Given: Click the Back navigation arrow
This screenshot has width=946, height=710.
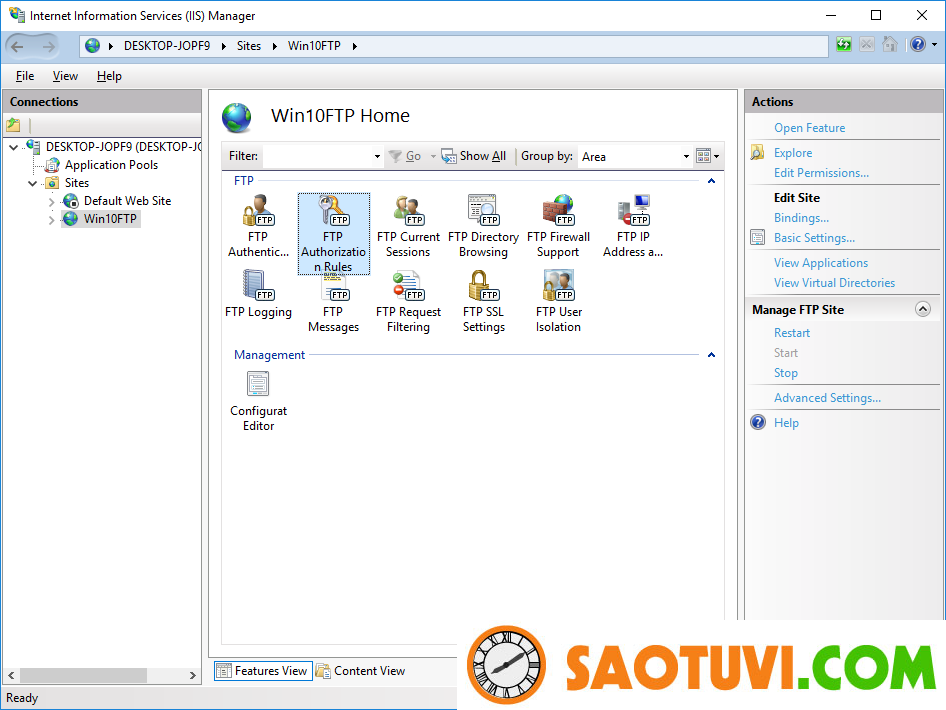Looking at the screenshot, I should pos(17,46).
